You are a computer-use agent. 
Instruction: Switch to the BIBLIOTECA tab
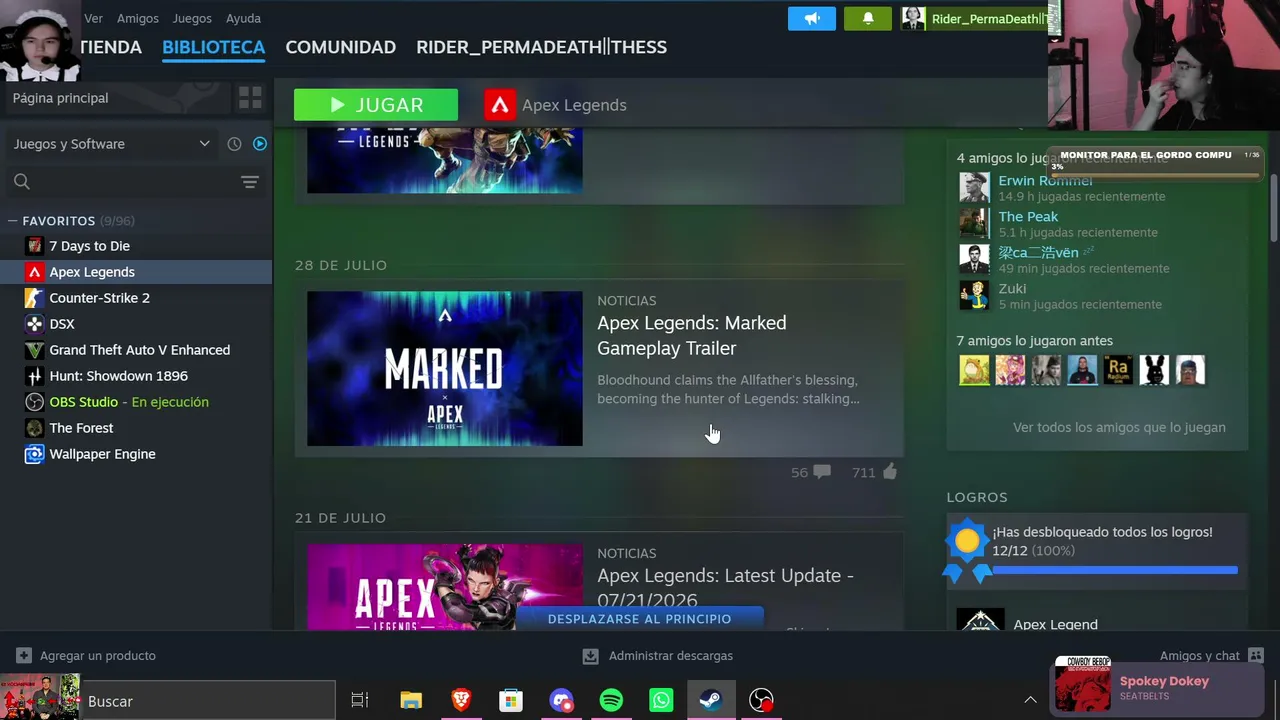click(x=214, y=47)
